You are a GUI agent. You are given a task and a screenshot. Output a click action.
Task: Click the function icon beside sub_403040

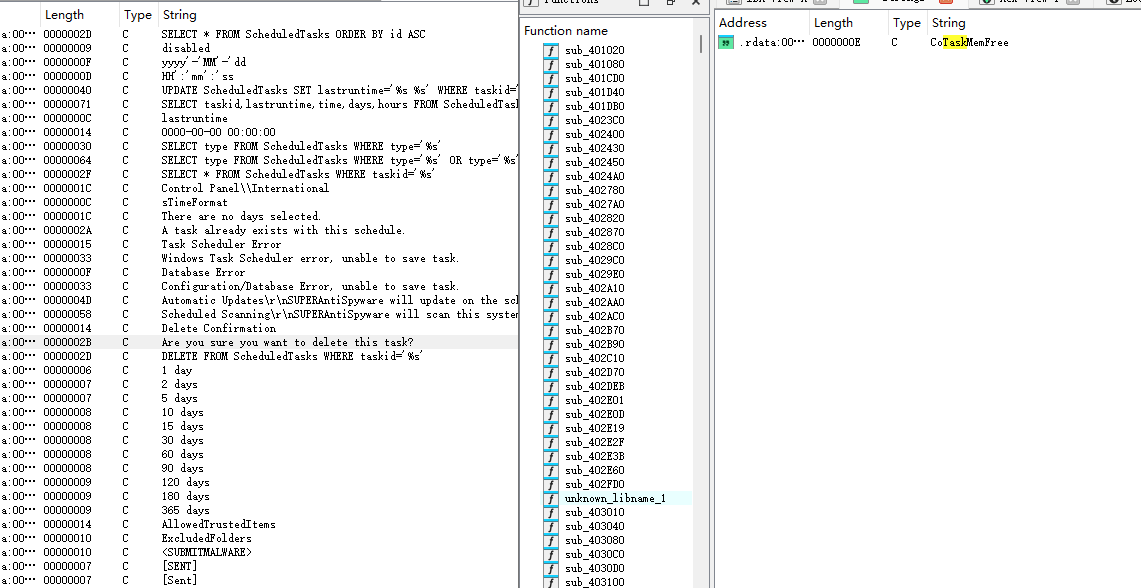pos(551,526)
